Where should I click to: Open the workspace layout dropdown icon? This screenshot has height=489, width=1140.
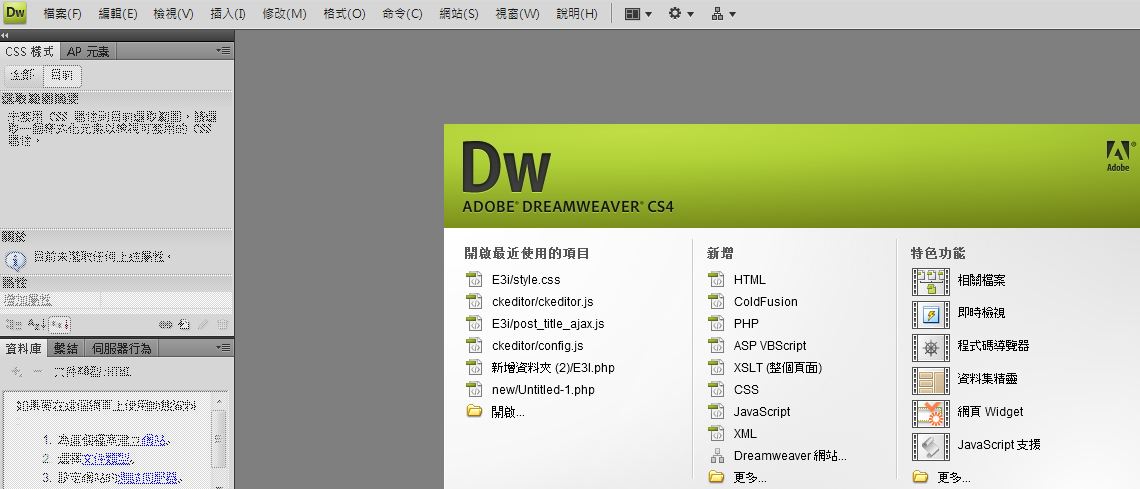pyautogui.click(x=638, y=14)
